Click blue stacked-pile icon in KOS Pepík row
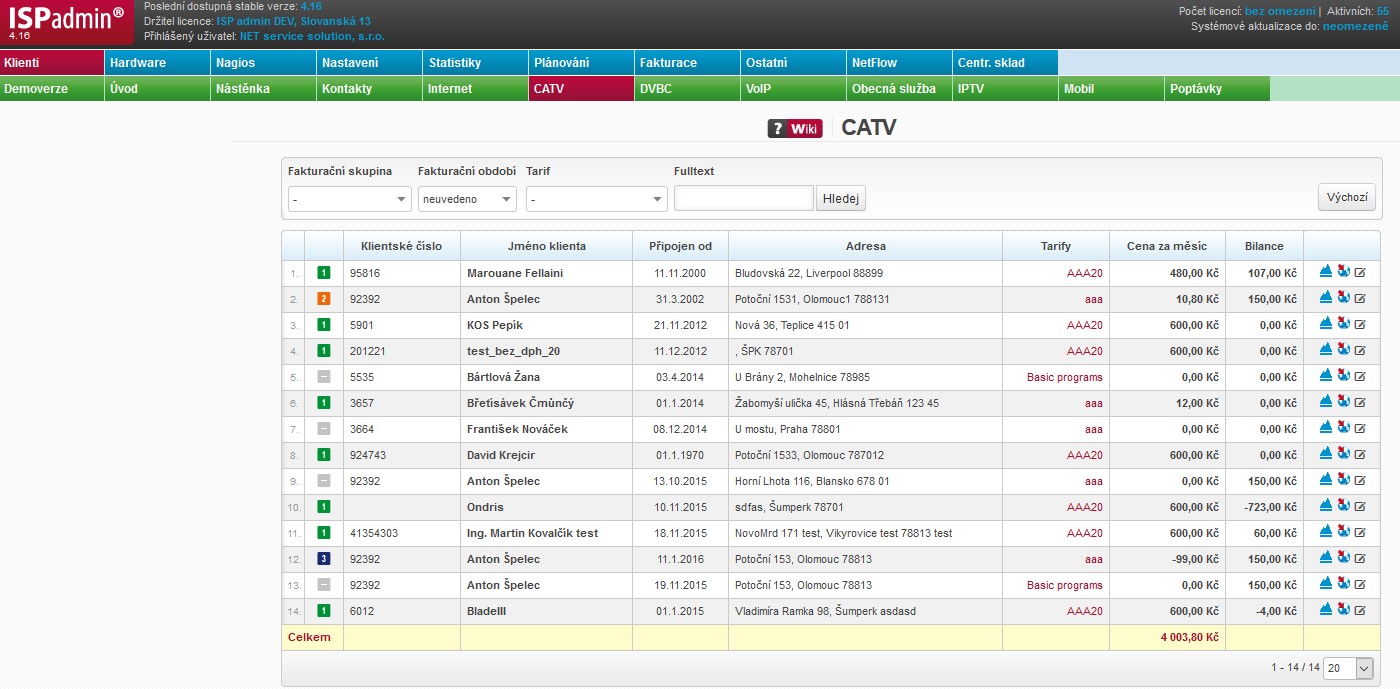The height and width of the screenshot is (689, 1400). coord(1326,324)
